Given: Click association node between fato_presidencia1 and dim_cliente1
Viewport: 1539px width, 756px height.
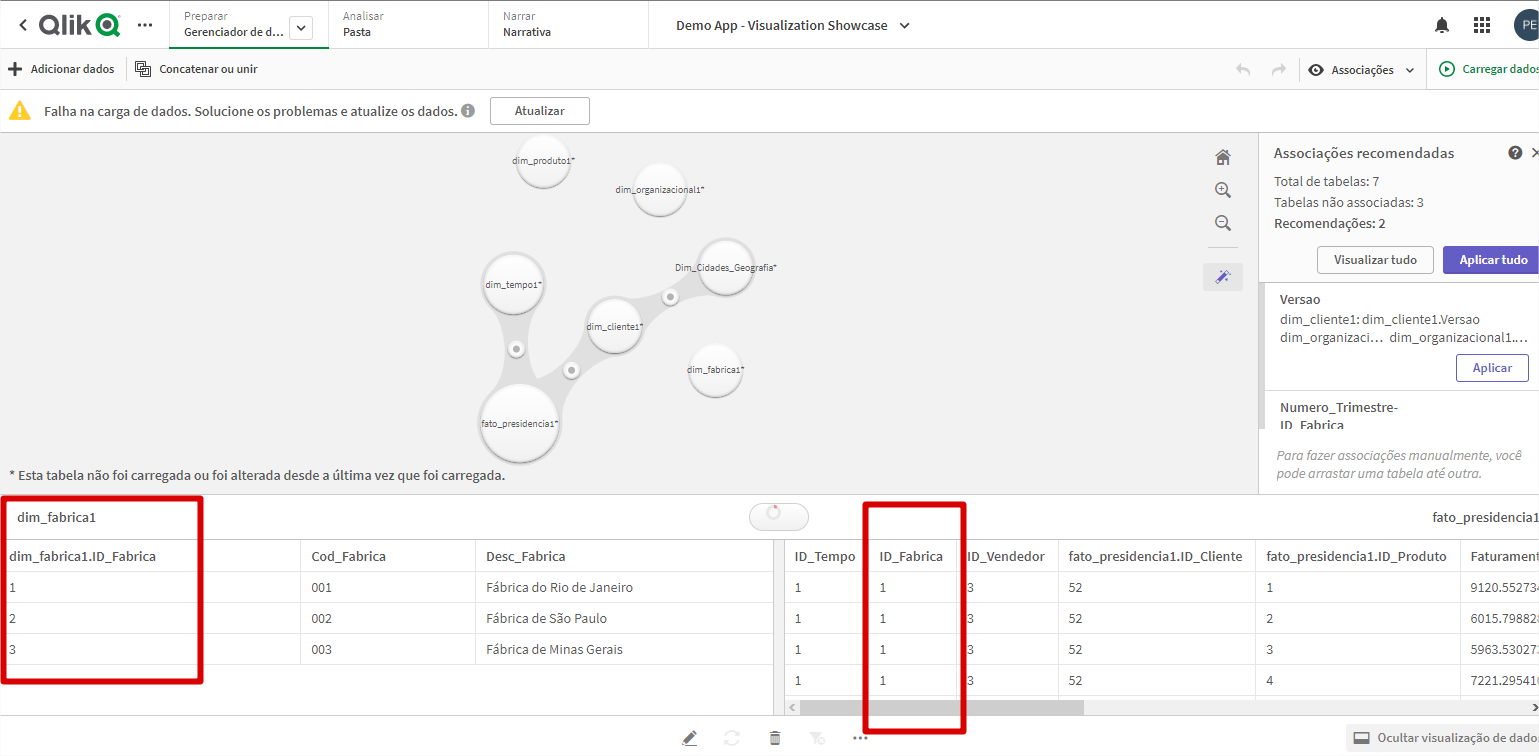Looking at the screenshot, I should pyautogui.click(x=571, y=370).
